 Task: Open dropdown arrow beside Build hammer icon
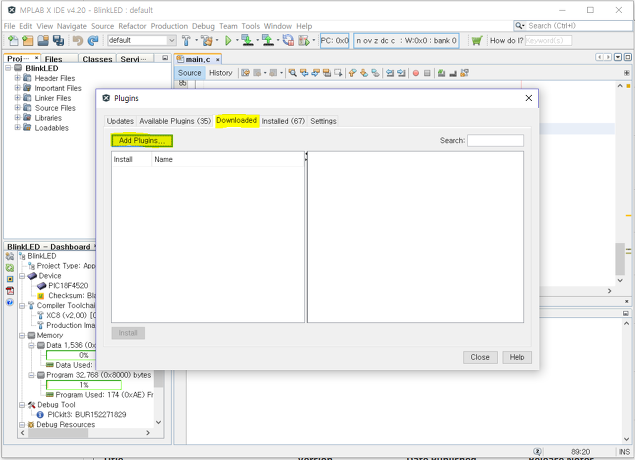[x=196, y=40]
